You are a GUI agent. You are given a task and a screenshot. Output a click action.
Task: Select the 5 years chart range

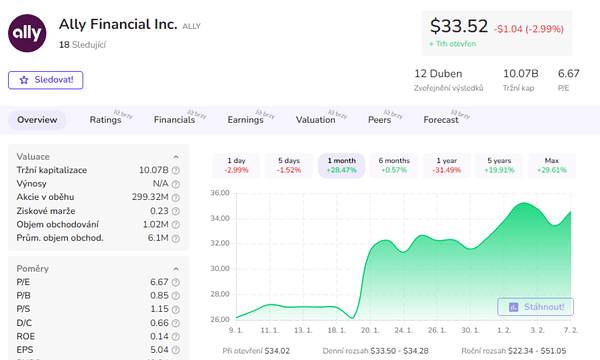pos(499,165)
